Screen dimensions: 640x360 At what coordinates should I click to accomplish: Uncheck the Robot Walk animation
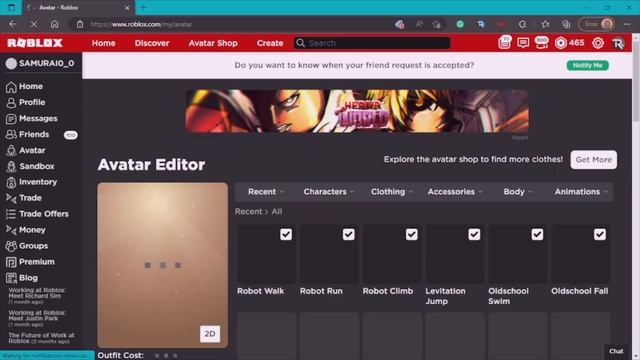pos(286,234)
